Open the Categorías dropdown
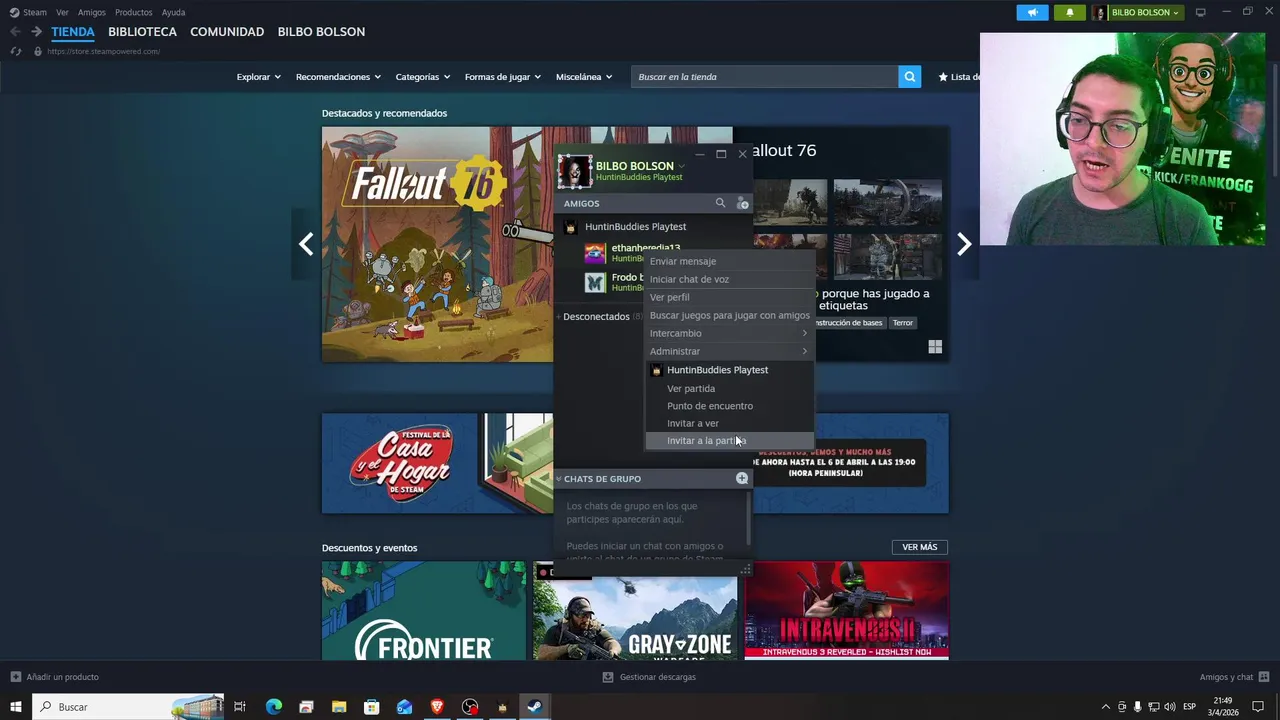 422,77
